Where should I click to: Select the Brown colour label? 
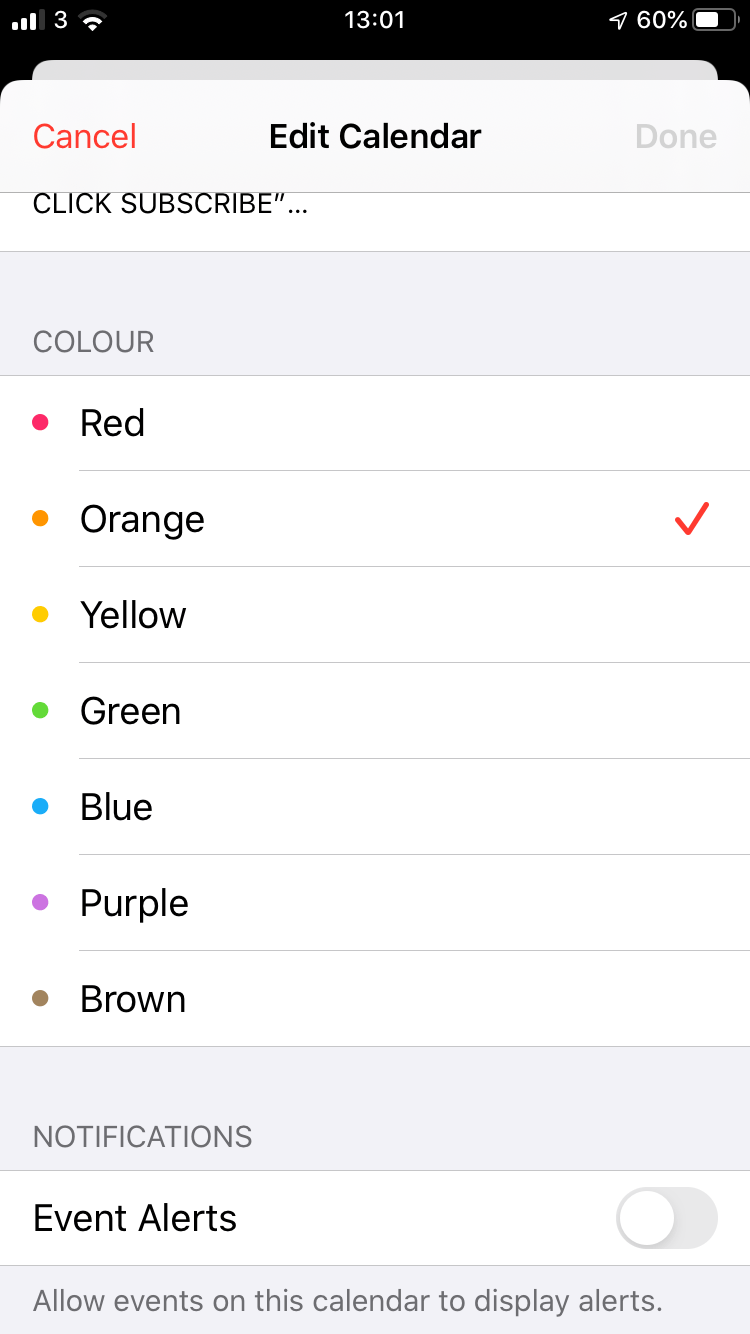[x=133, y=999]
